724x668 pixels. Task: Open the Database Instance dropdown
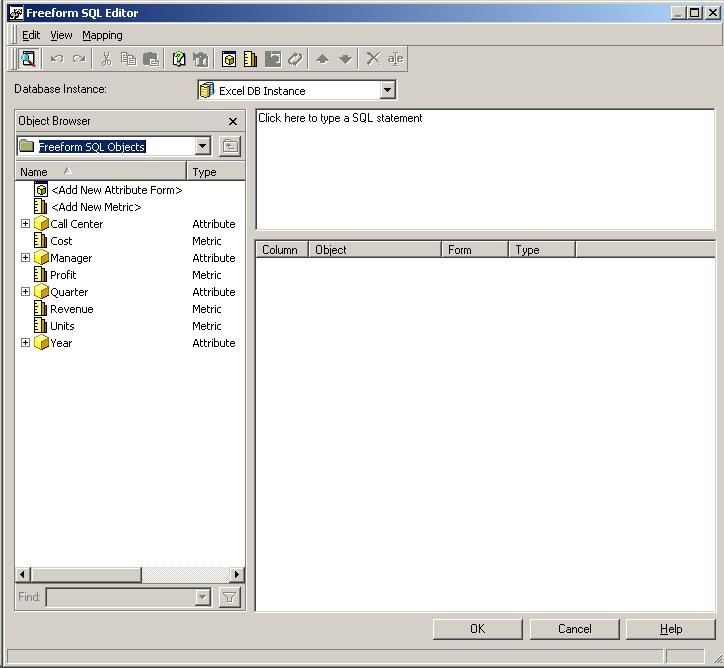pos(388,91)
